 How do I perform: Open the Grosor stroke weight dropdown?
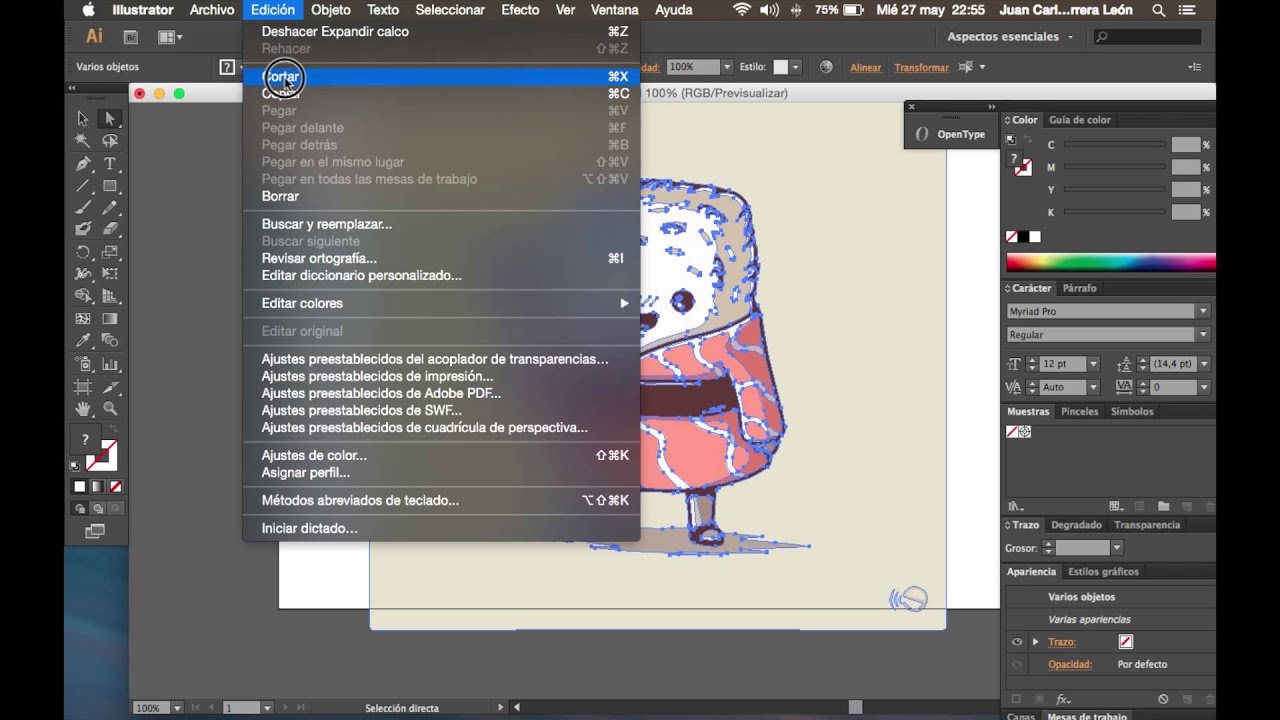1117,548
